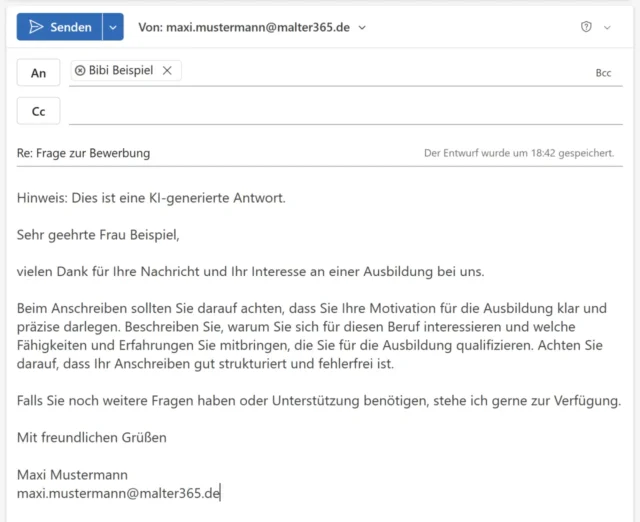Viewport: 640px width, 522px height.
Task: Click into the An recipients field empty area
Action: coord(380,72)
